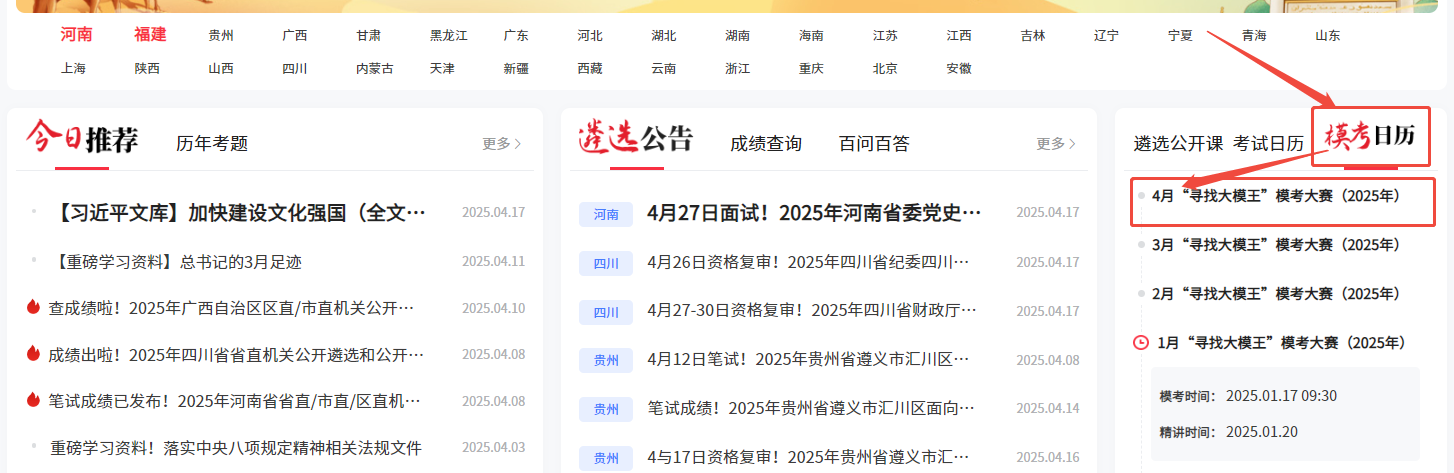Choose the 内蒙古 region link
Image resolution: width=1454 pixels, height=473 pixels.
coord(375,69)
